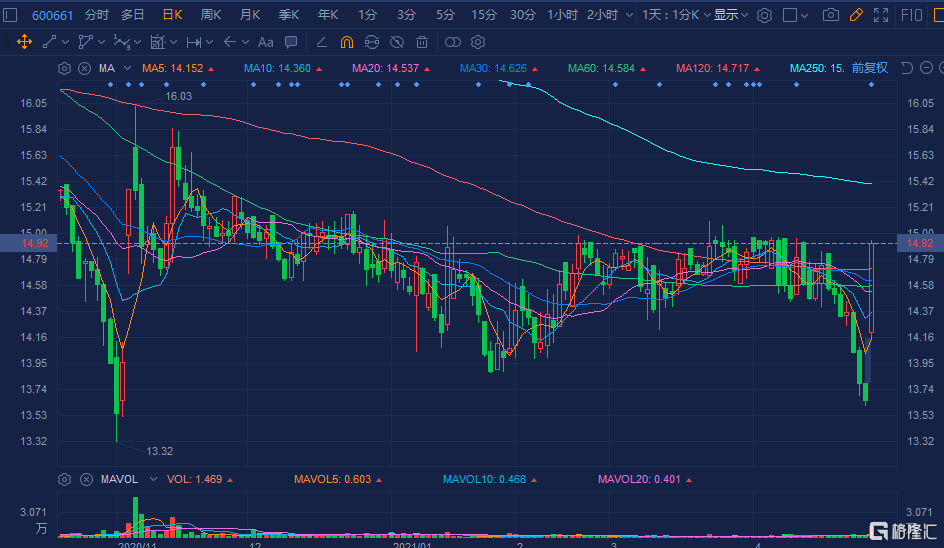Take a chart screenshot with camera icon

[831, 15]
